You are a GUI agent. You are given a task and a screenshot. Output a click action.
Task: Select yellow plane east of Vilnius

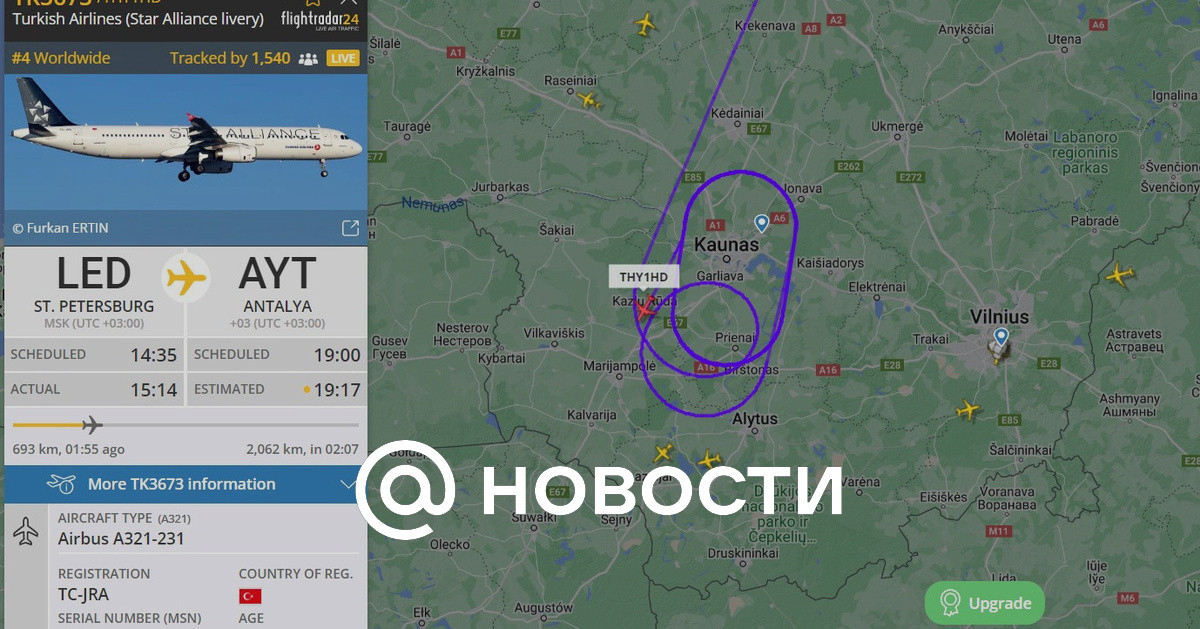click(x=1119, y=274)
